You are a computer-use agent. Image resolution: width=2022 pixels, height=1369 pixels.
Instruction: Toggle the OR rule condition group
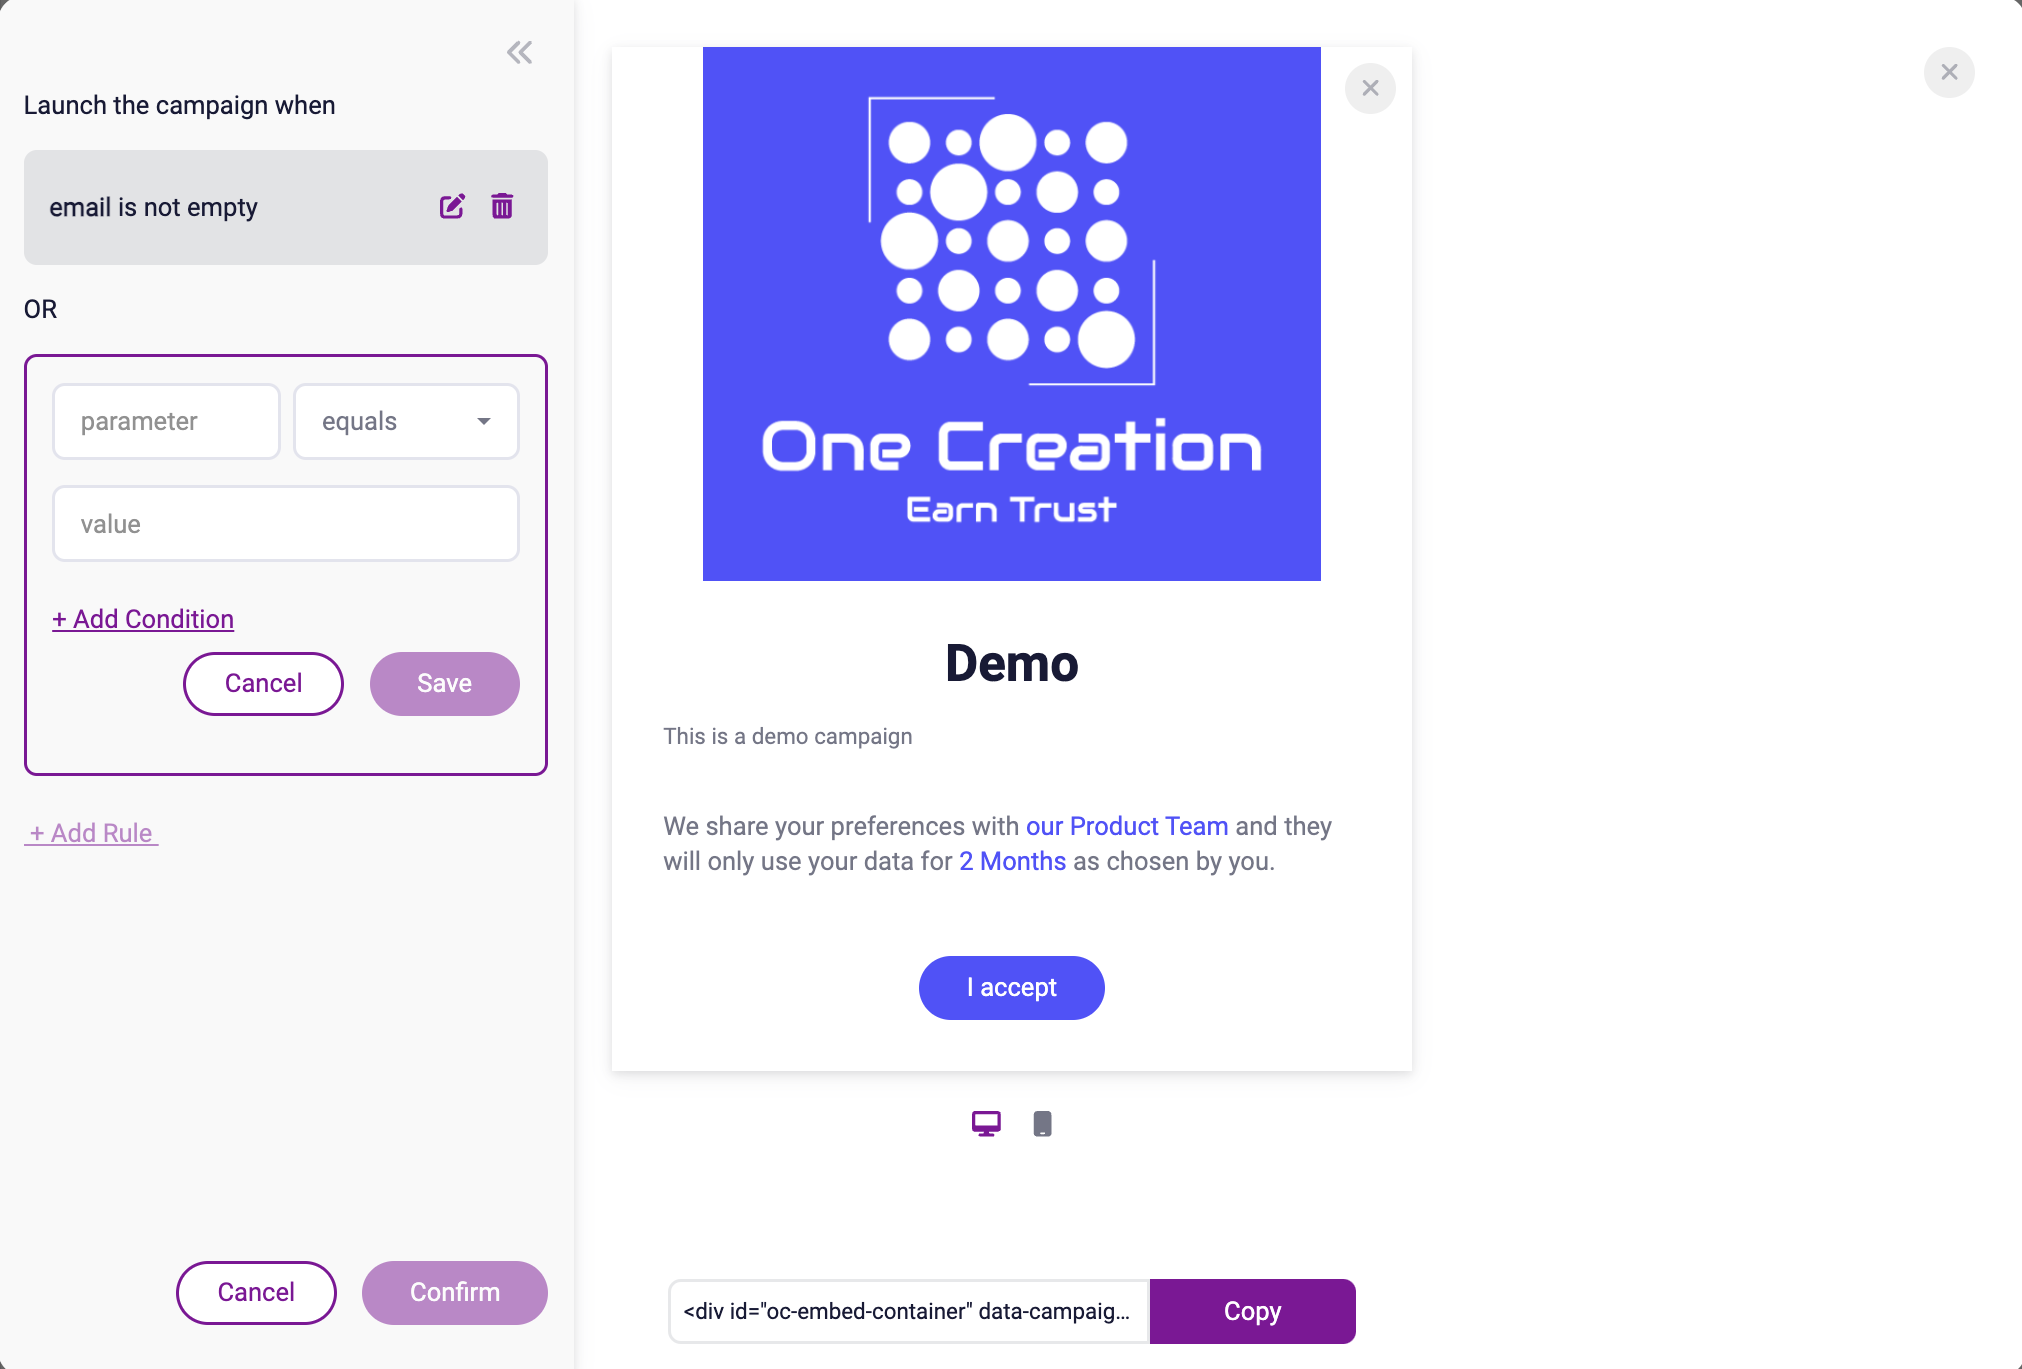tap(41, 307)
